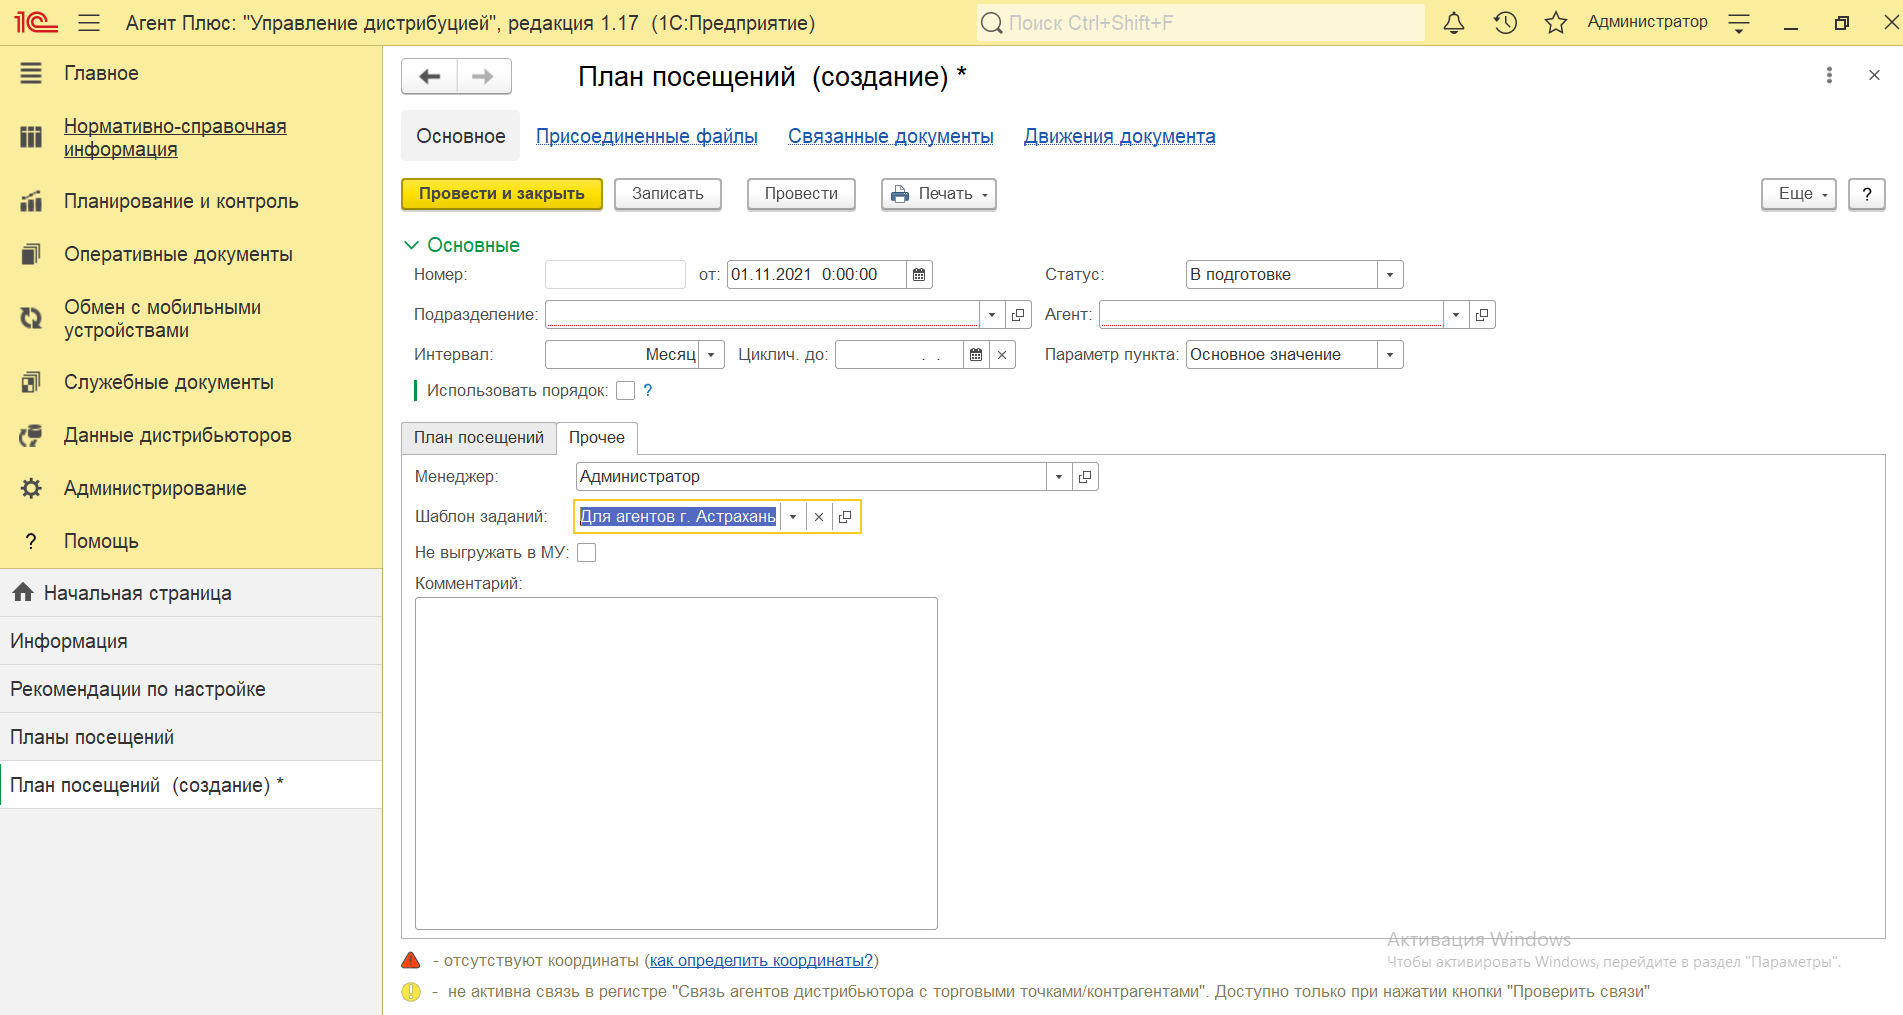Open Помощь section

pyautogui.click(x=101, y=541)
